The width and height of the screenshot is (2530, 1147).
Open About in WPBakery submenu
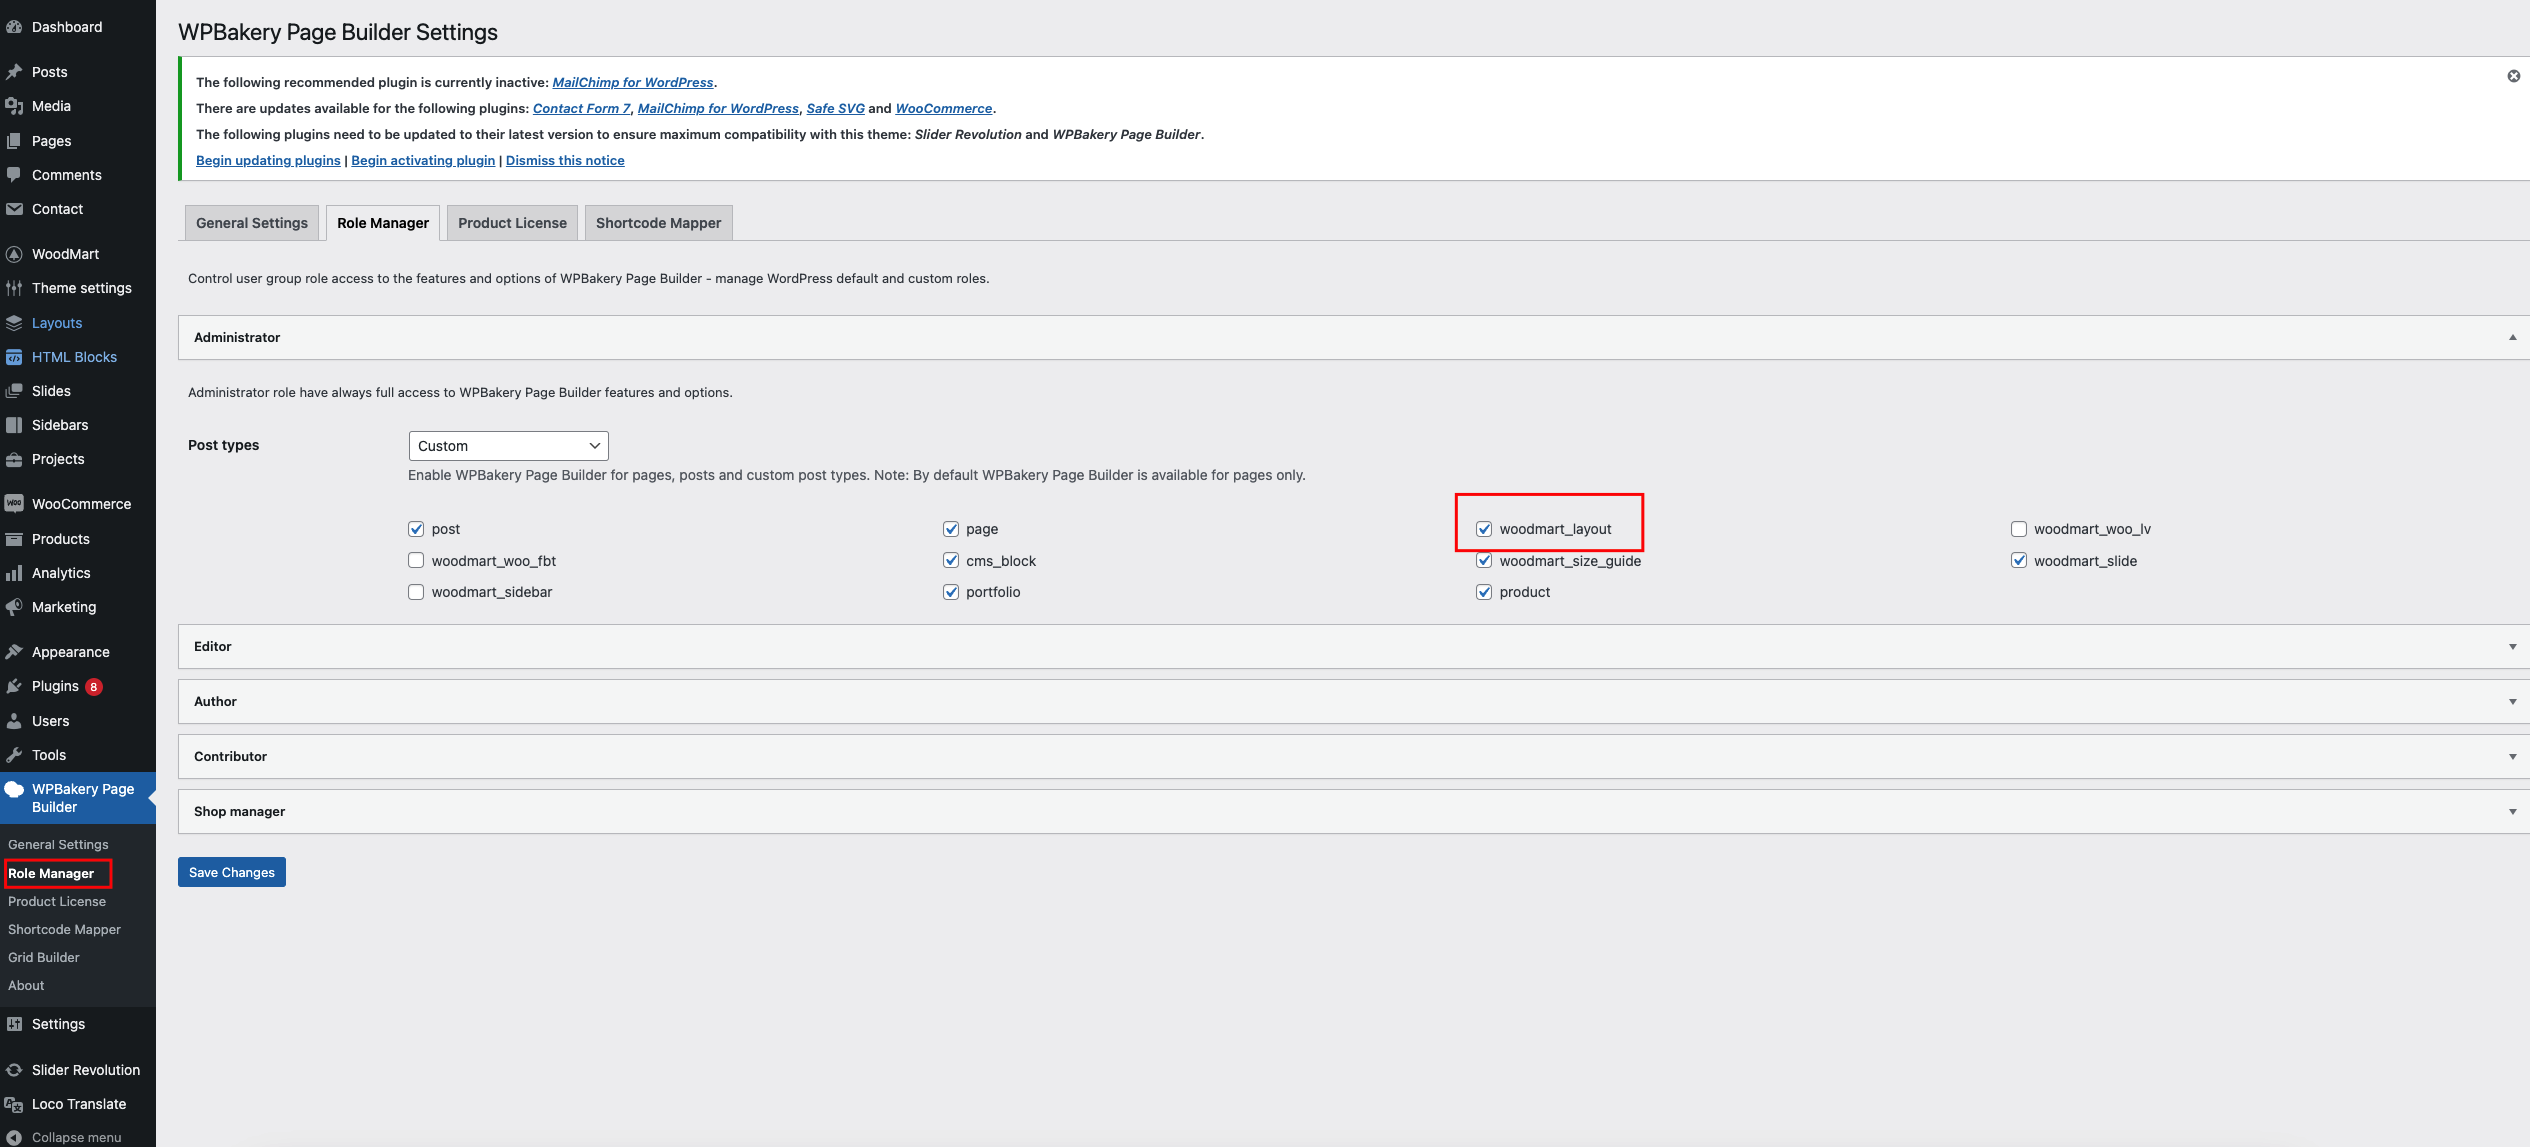coord(26,985)
